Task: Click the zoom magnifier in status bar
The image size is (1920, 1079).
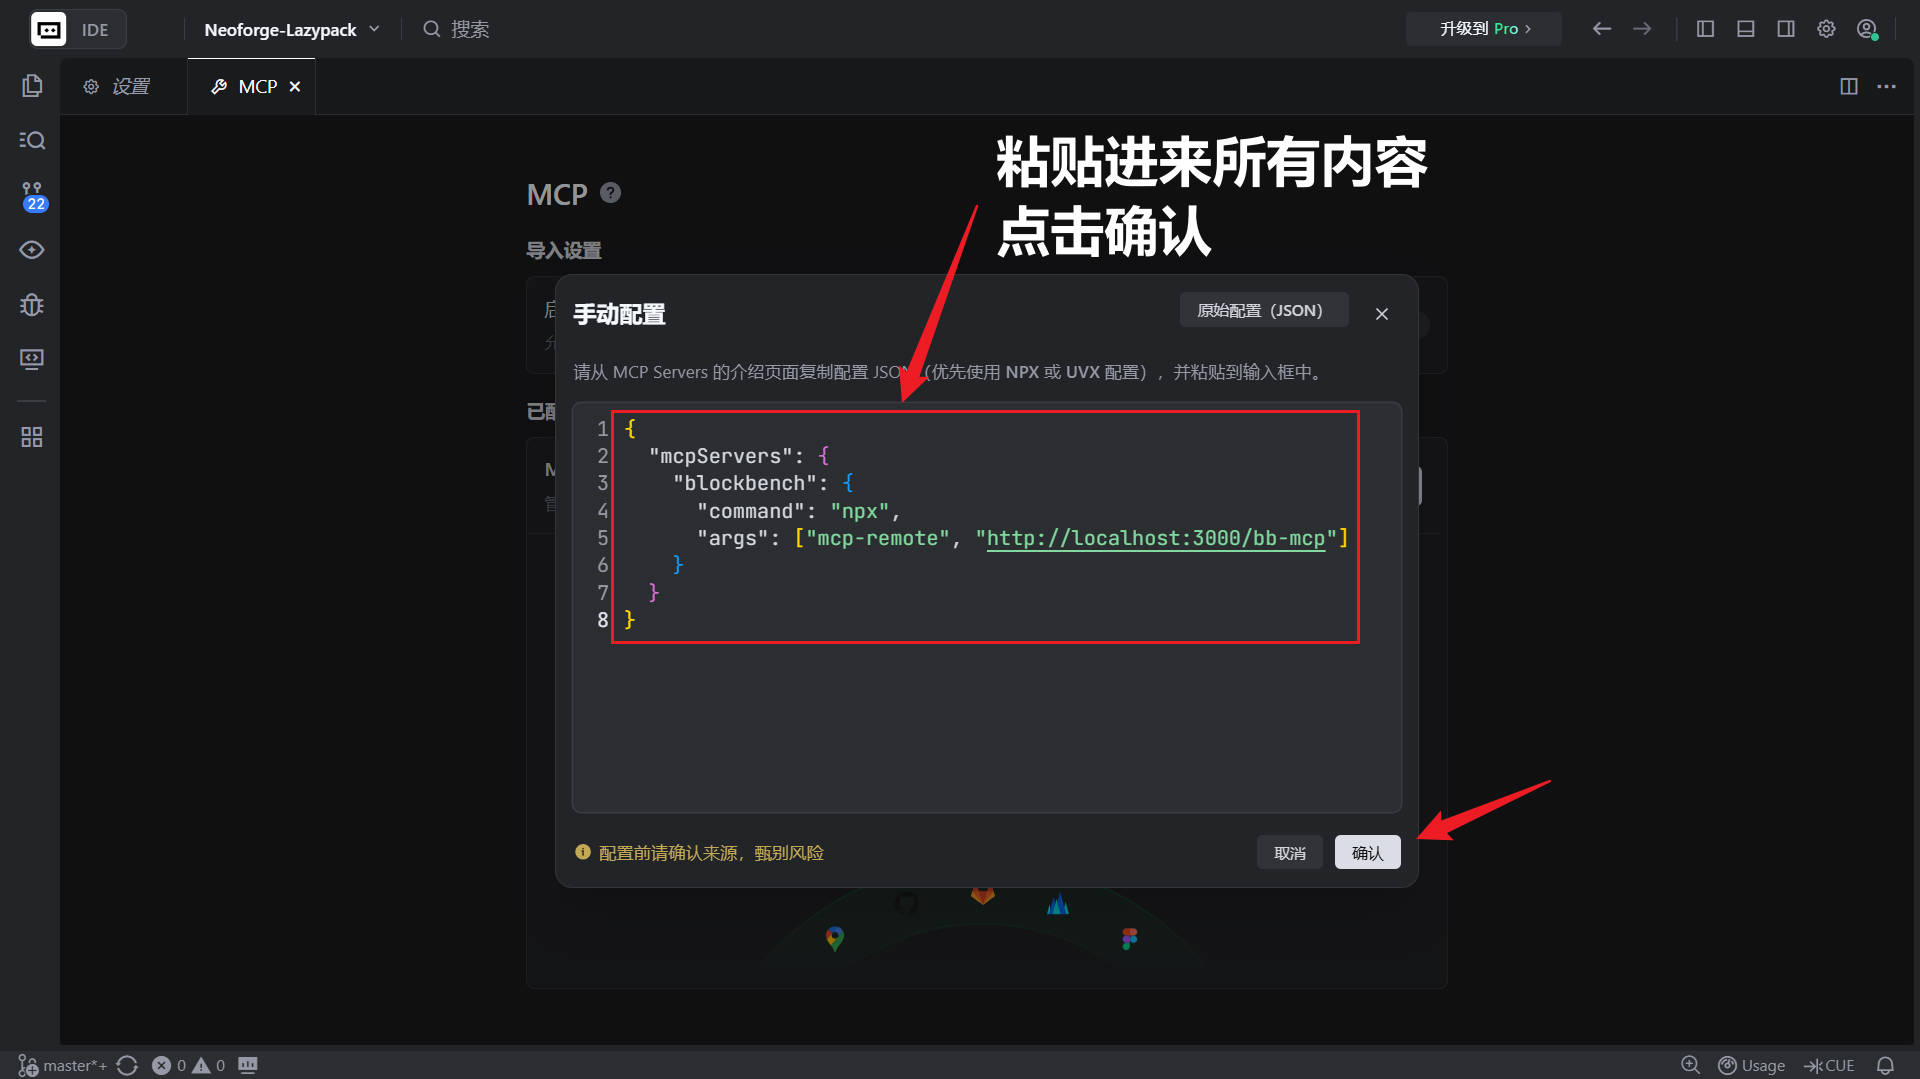Action: point(1690,1065)
